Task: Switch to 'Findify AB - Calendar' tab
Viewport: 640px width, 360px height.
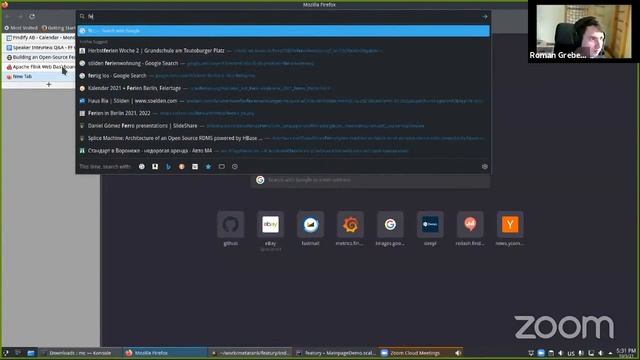Action: (x=40, y=38)
